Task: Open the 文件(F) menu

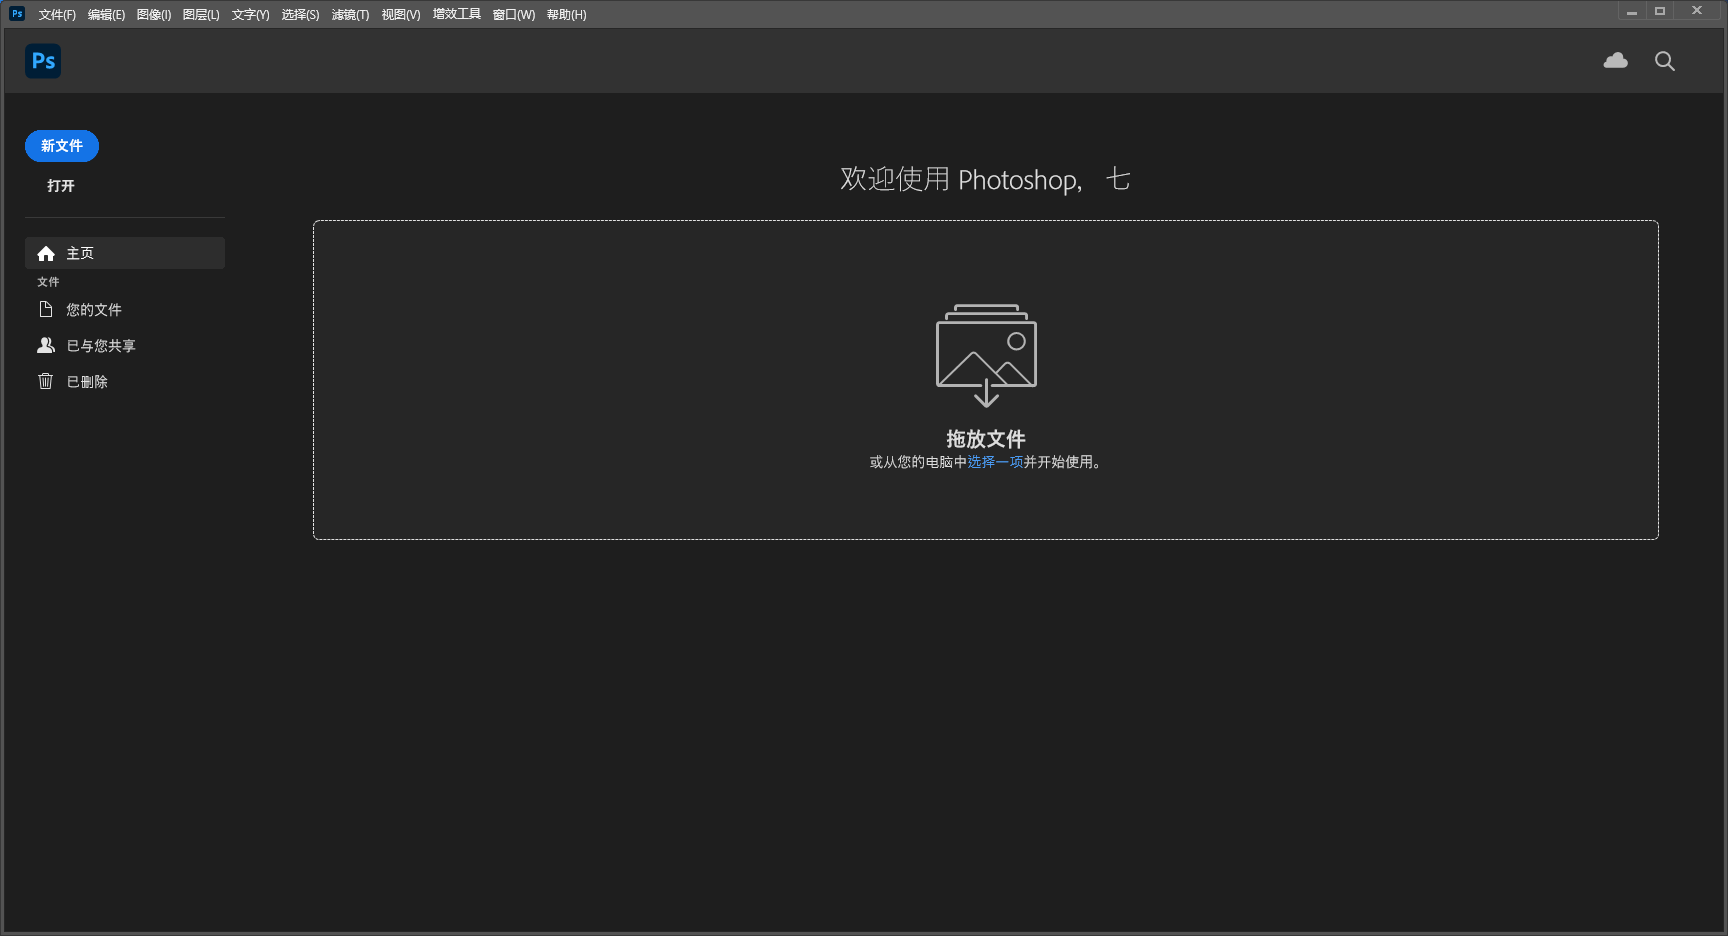Action: (56, 14)
